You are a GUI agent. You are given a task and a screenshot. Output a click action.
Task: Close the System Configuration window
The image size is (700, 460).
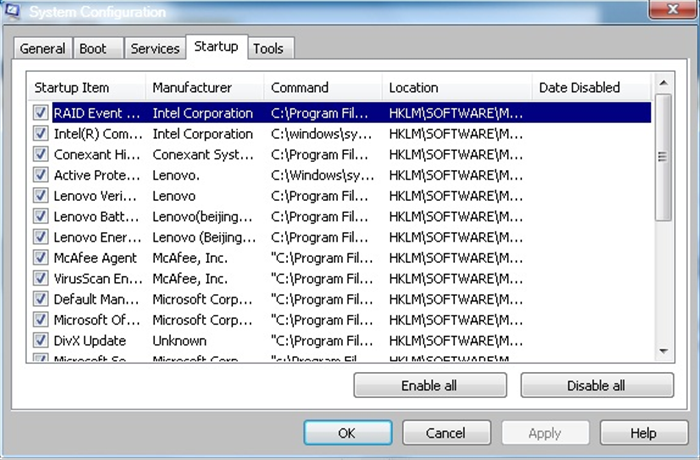(x=672, y=9)
